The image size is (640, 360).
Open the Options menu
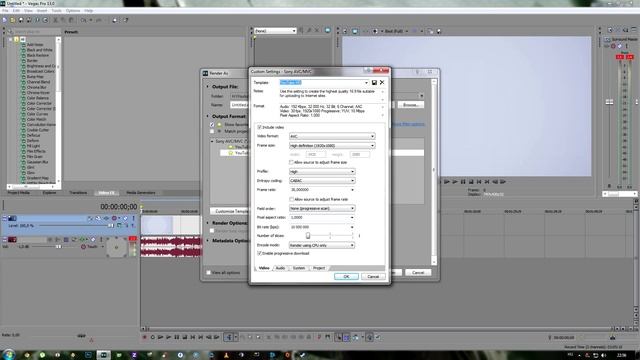73,11
